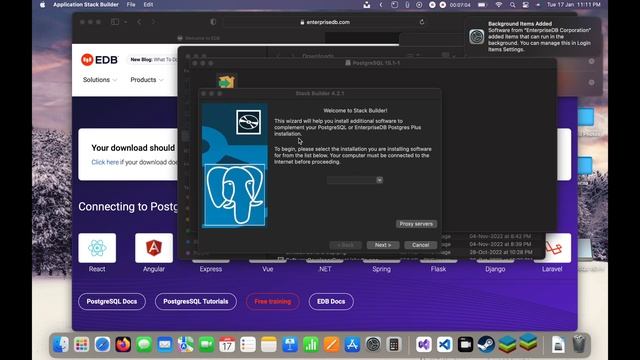This screenshot has height=360, width=640.
Task: Click the 'Spring' label on EDB page
Action: (x=382, y=269)
